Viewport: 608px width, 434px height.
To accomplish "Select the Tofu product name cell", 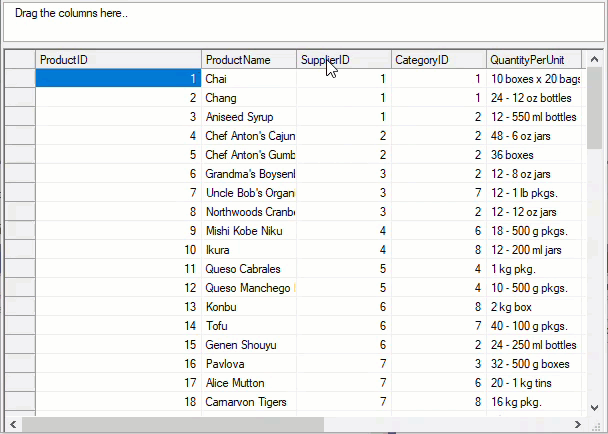I will pos(248,326).
